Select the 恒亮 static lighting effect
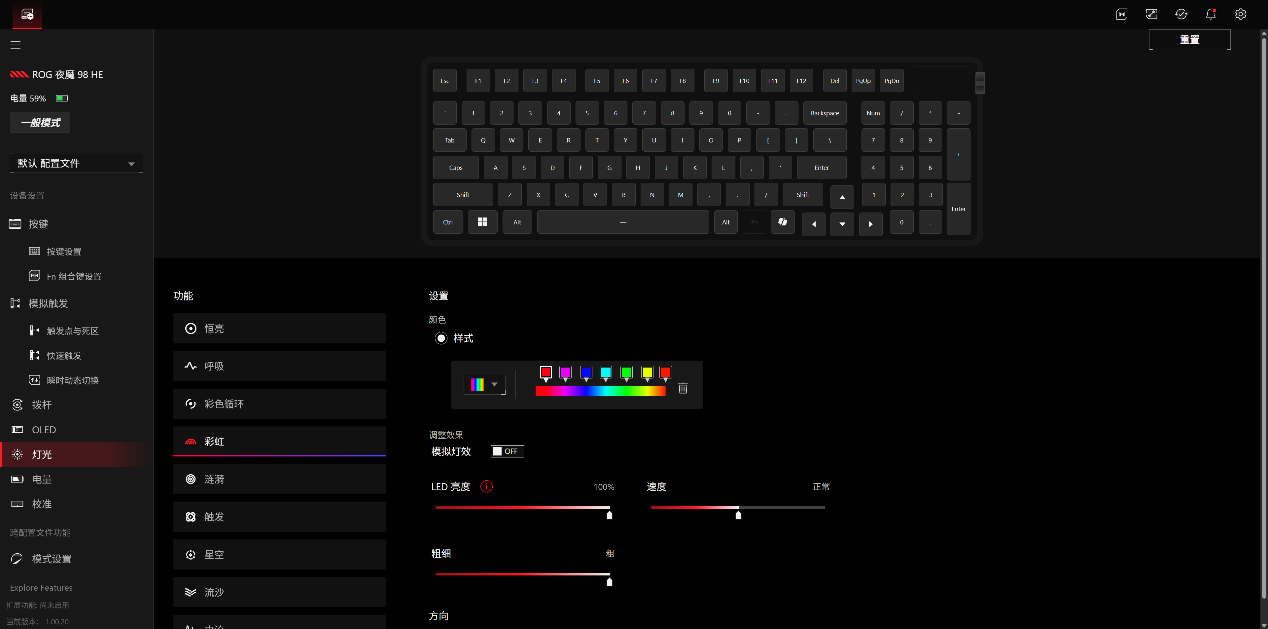This screenshot has width=1268, height=629. pyautogui.click(x=279, y=328)
